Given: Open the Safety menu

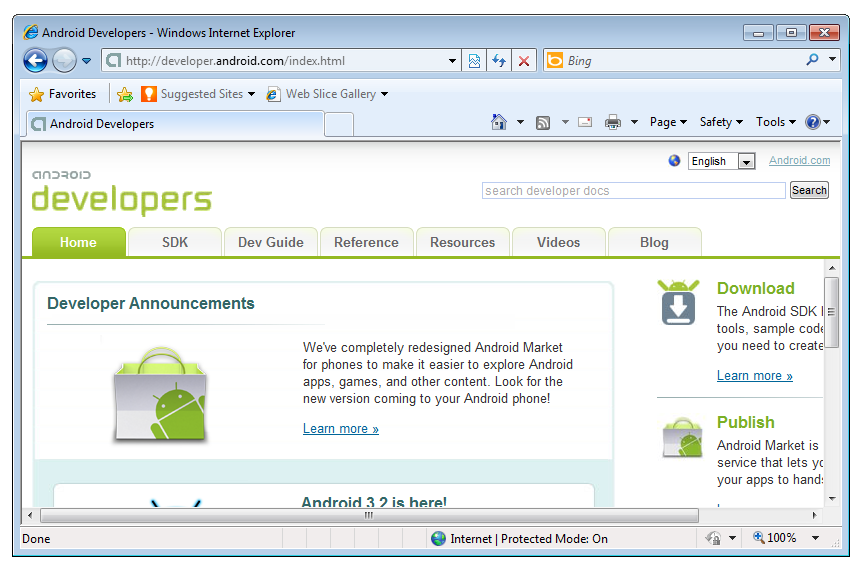Looking at the screenshot, I should 721,122.
